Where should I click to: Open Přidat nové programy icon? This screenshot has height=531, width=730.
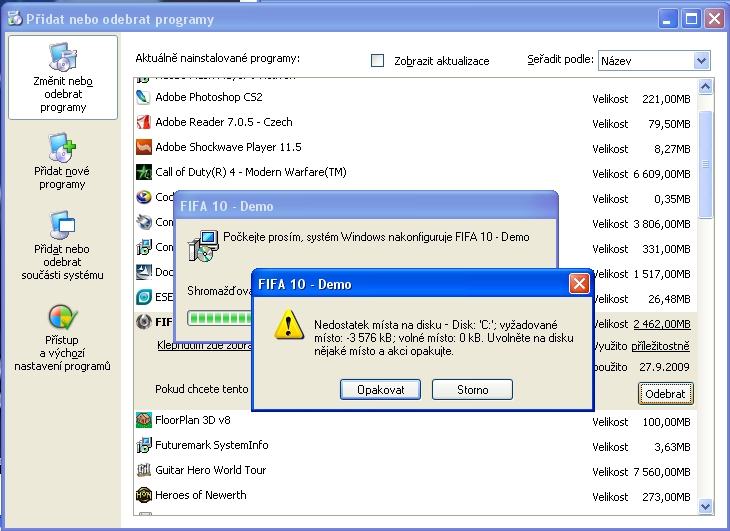[x=62, y=147]
